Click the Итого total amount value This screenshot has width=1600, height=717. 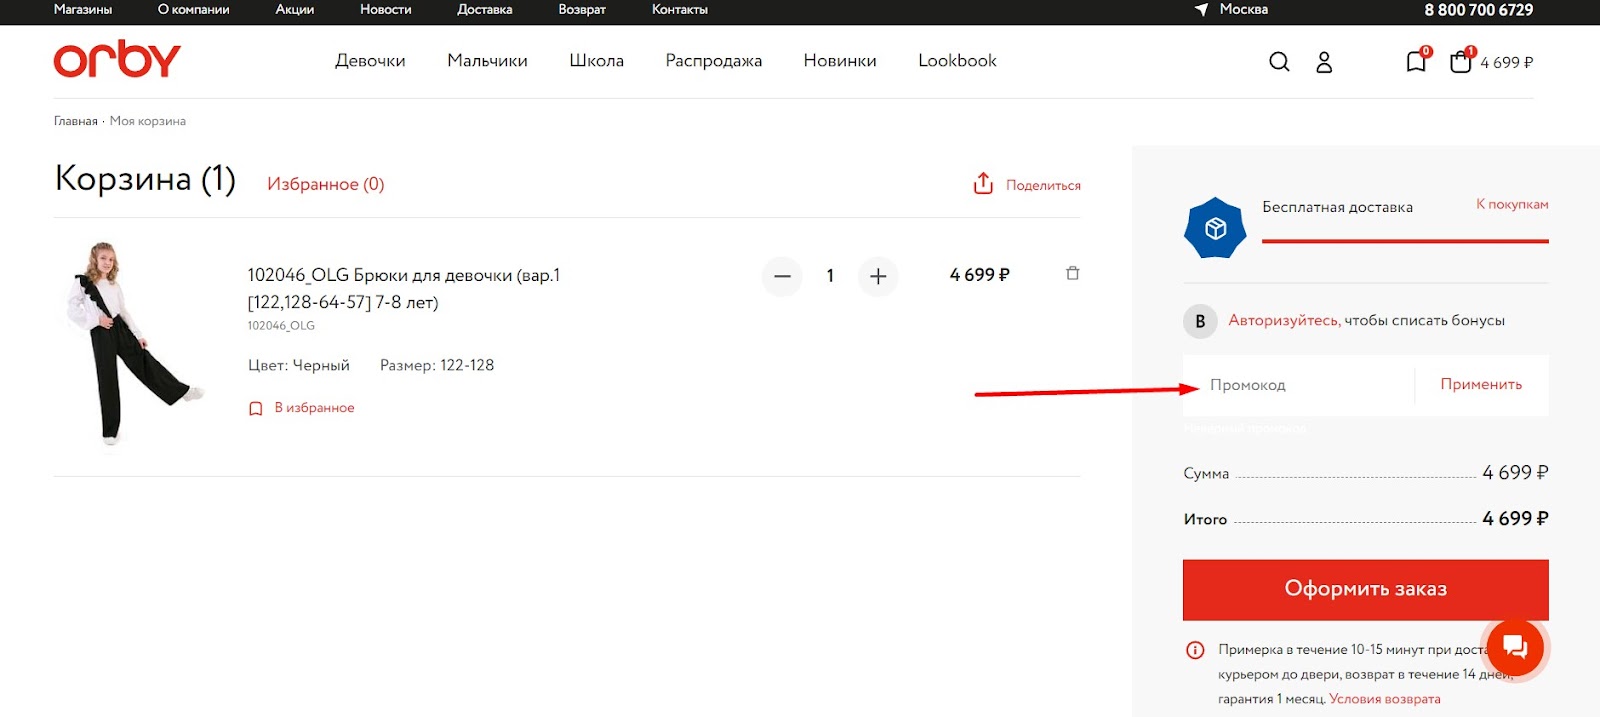point(1515,518)
